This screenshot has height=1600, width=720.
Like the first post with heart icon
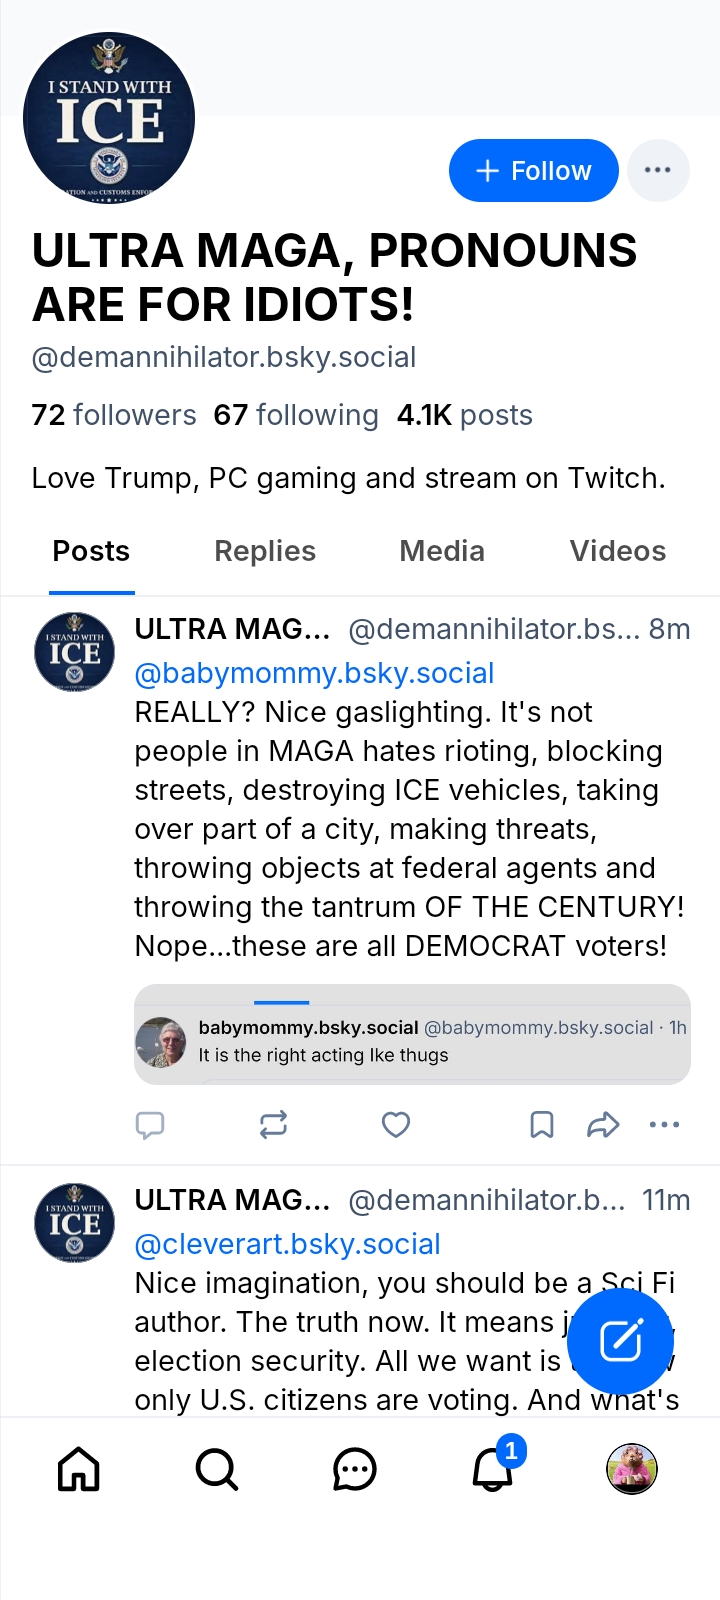pyautogui.click(x=396, y=1125)
